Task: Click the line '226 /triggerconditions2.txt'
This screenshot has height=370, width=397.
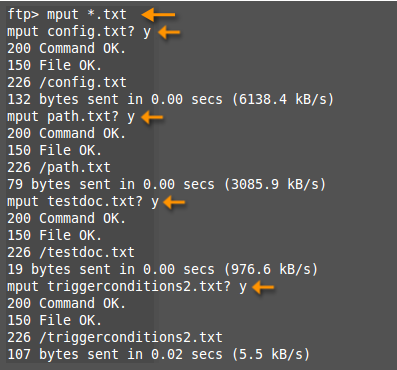Action: 115,337
